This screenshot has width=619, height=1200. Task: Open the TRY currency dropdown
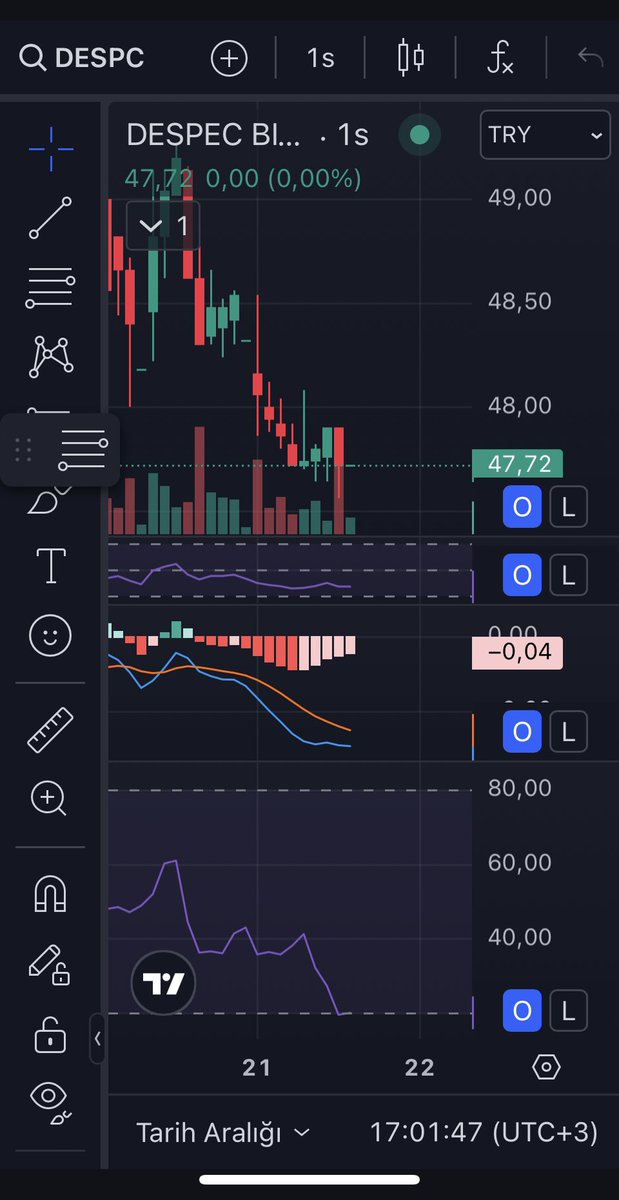tap(545, 135)
